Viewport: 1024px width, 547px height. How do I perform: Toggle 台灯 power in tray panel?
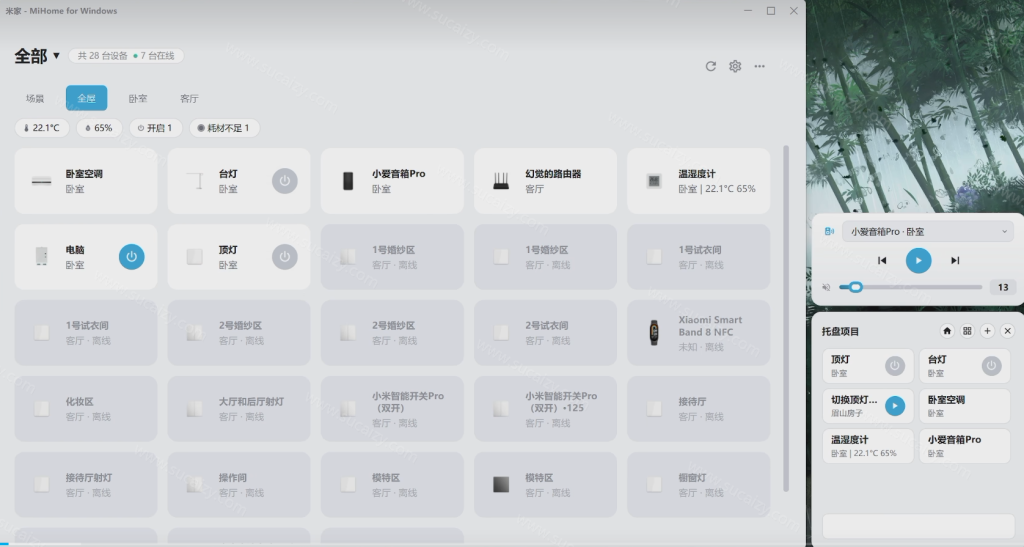(991, 366)
